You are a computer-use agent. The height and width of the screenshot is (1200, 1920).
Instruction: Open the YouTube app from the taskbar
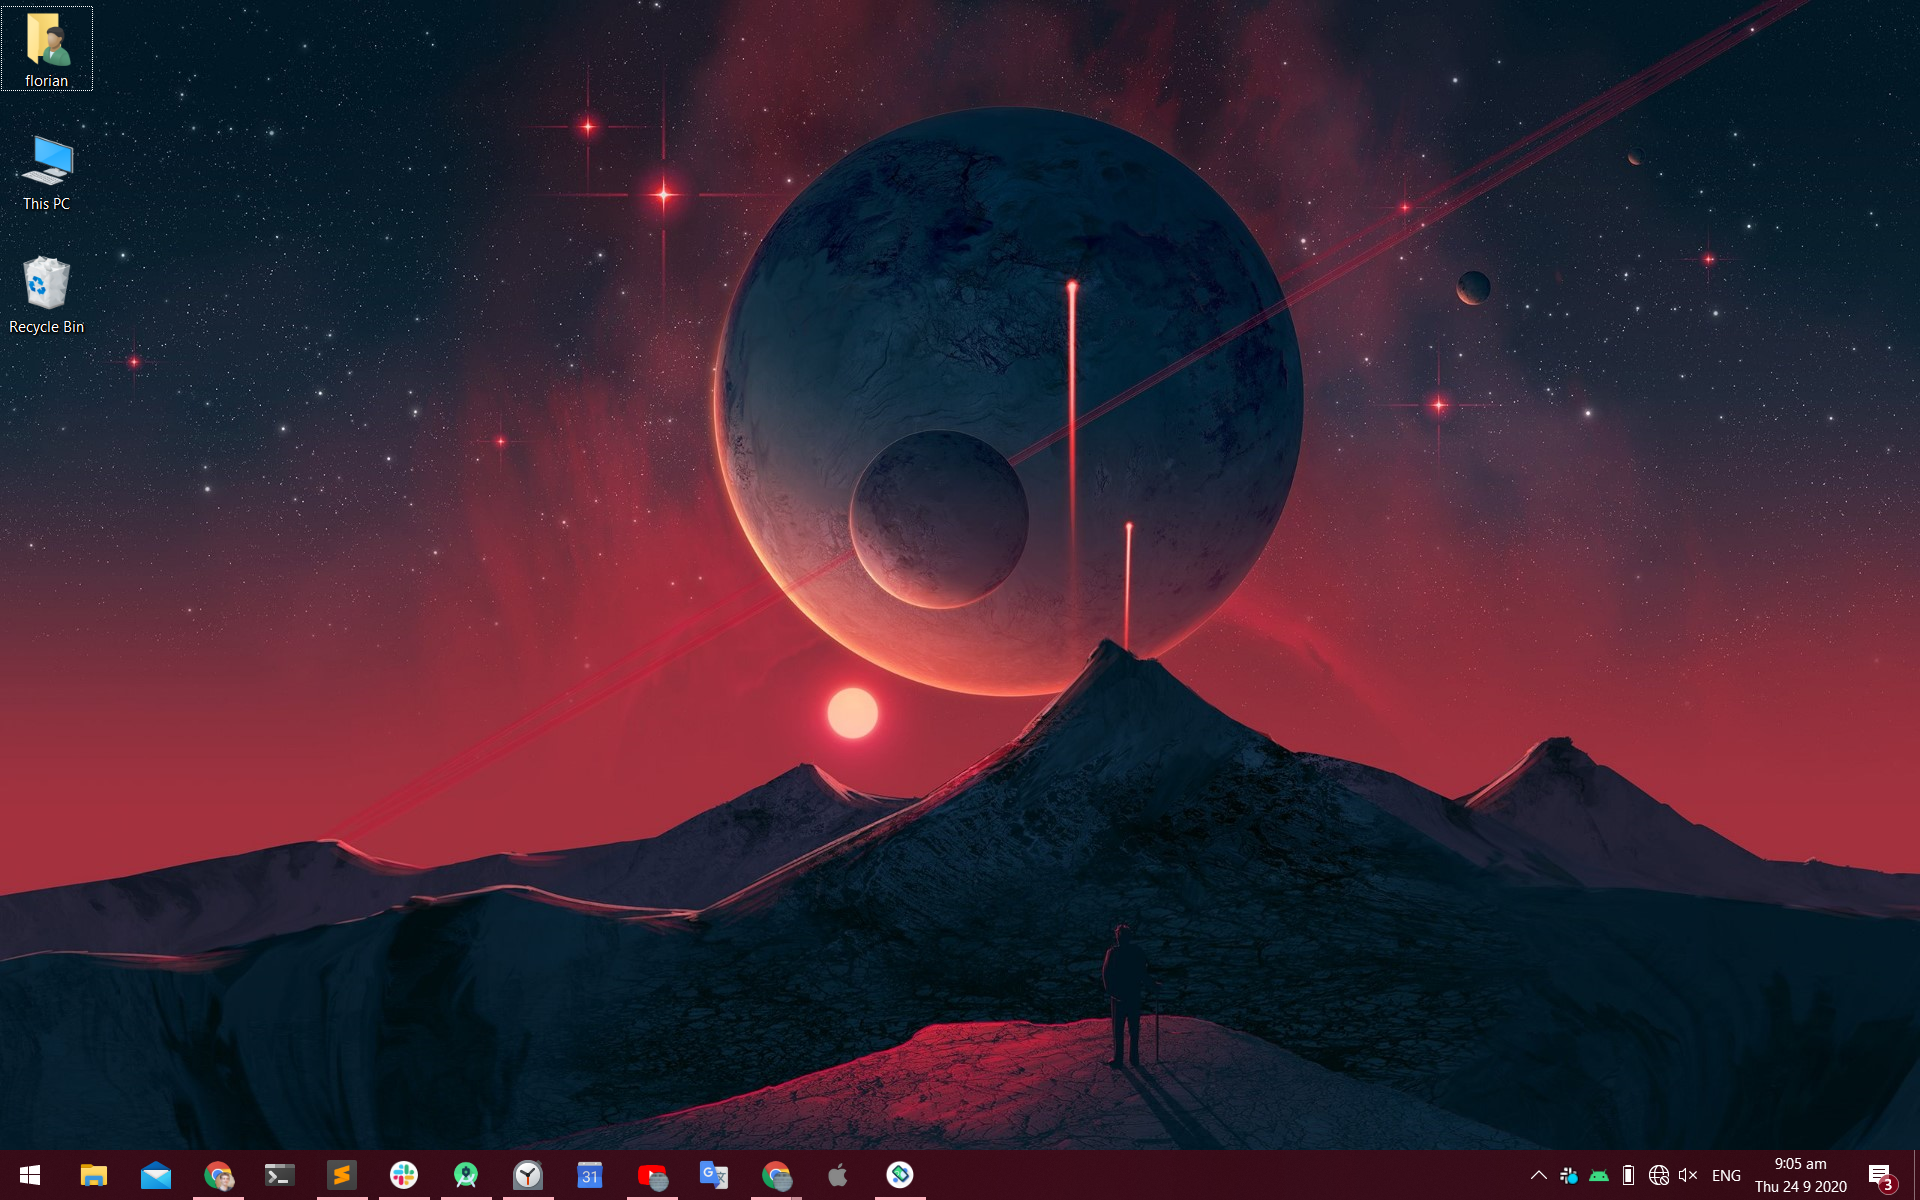point(652,1175)
